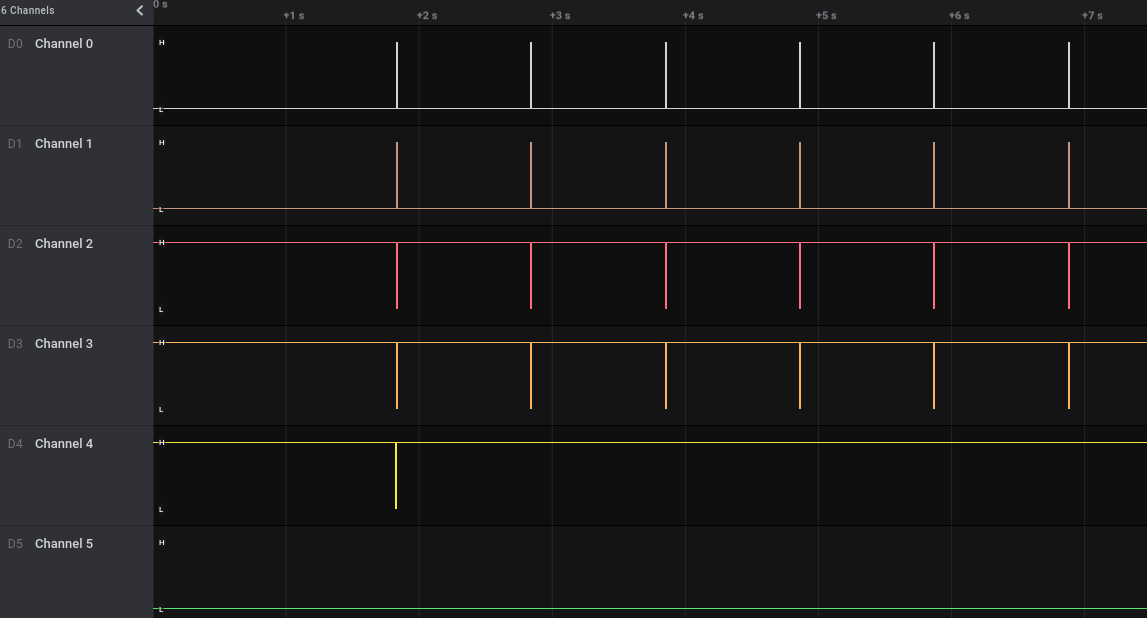Select the Channel 0 name label

[x=64, y=44]
